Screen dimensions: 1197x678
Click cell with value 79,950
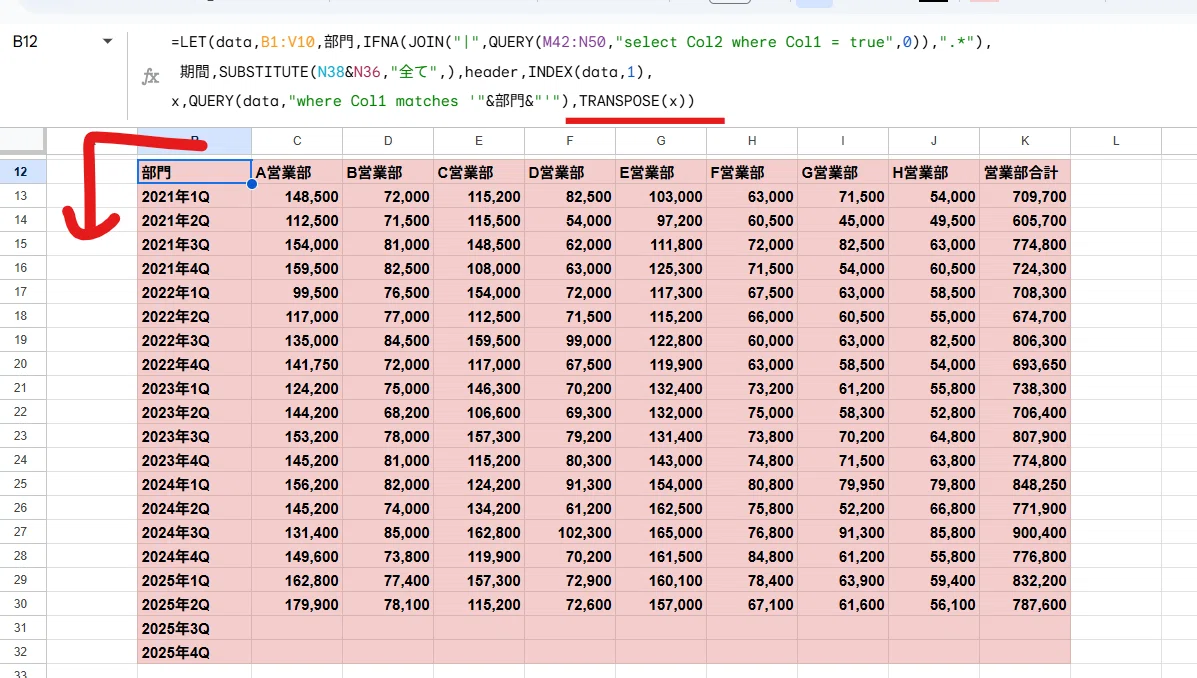point(843,484)
